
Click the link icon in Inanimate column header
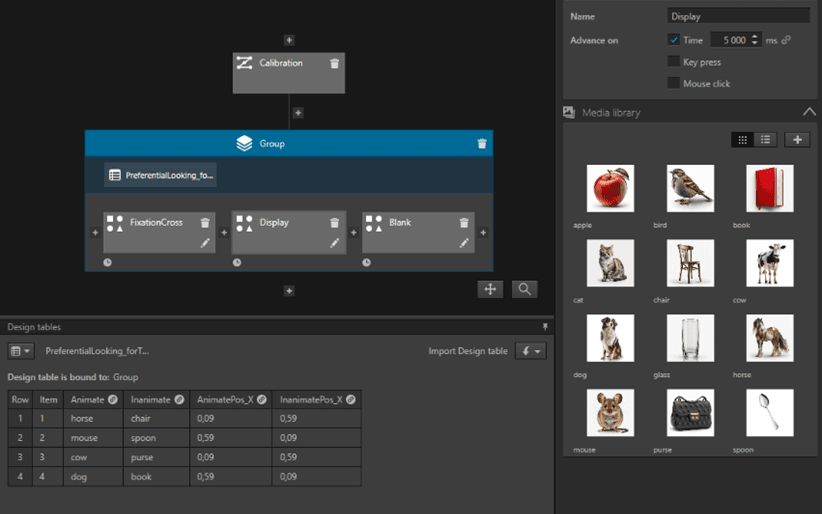click(179, 400)
